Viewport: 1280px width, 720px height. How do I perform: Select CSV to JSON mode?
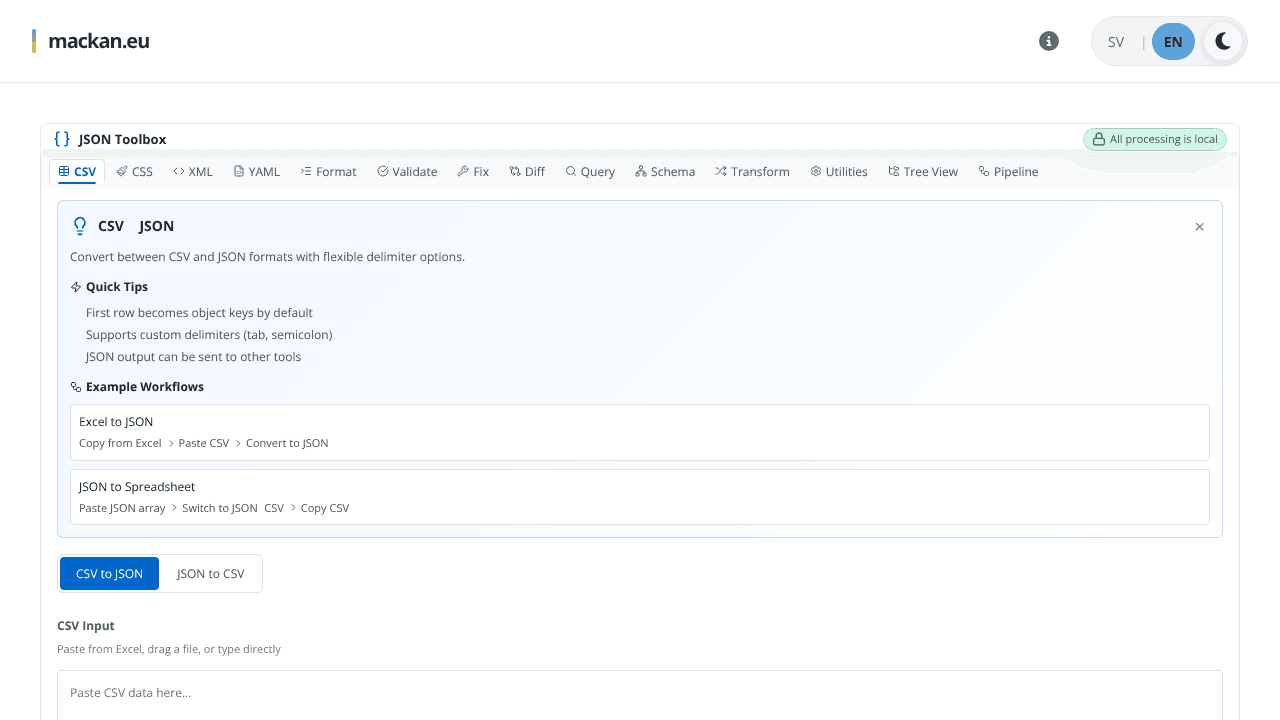pyautogui.click(x=109, y=574)
